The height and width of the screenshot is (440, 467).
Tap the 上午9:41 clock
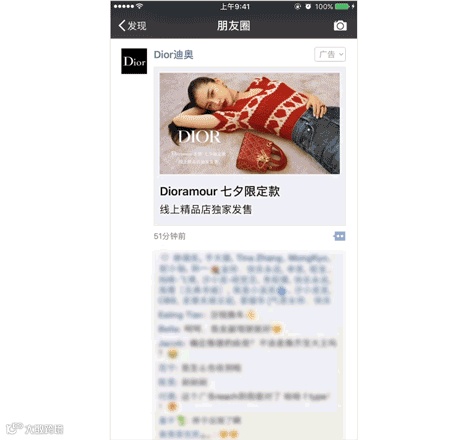coord(235,6)
